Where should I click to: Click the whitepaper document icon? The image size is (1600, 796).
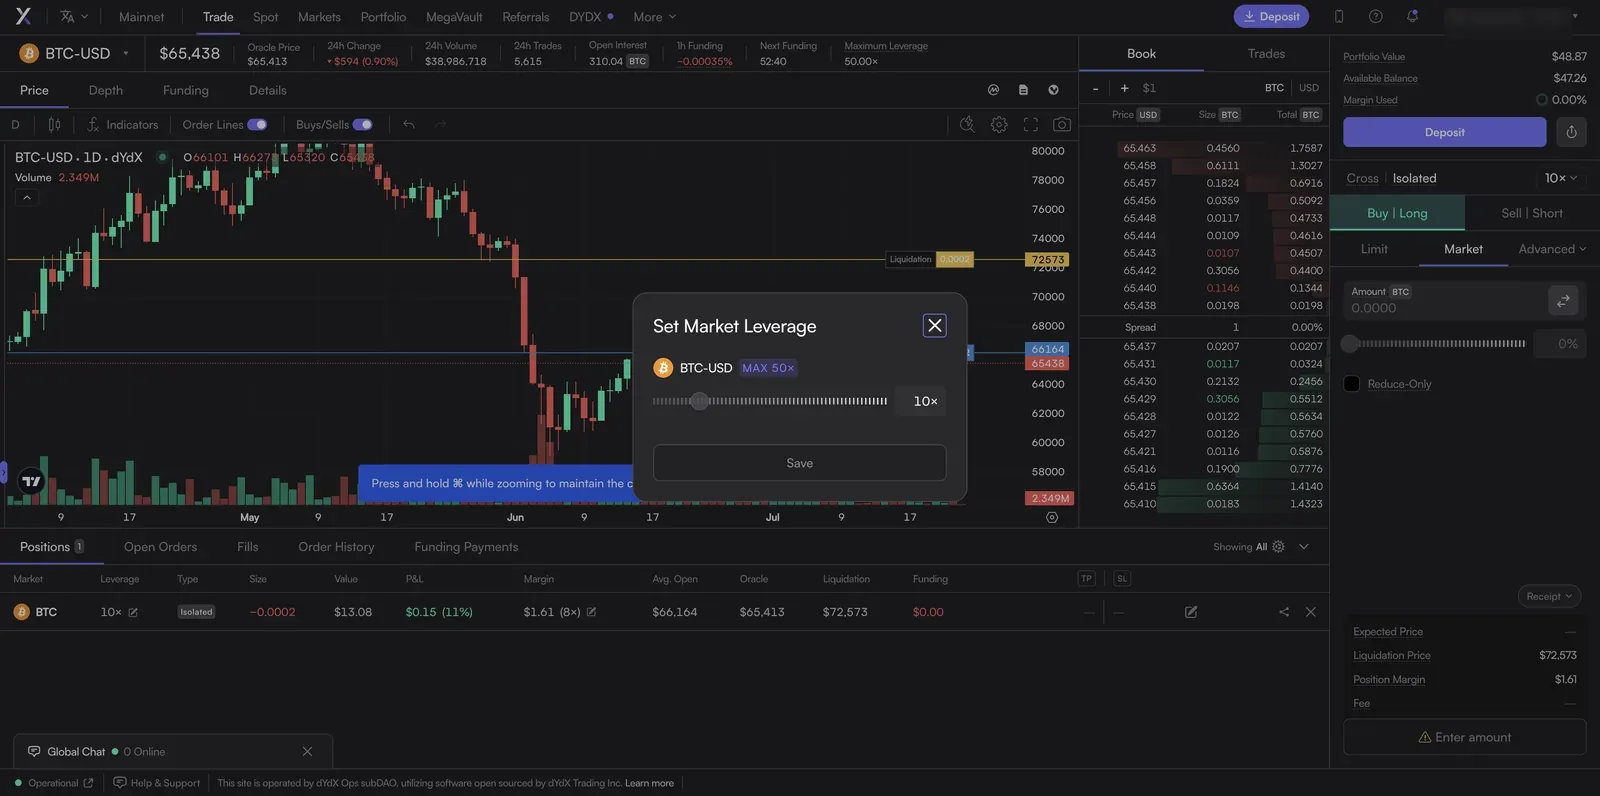tap(1023, 90)
